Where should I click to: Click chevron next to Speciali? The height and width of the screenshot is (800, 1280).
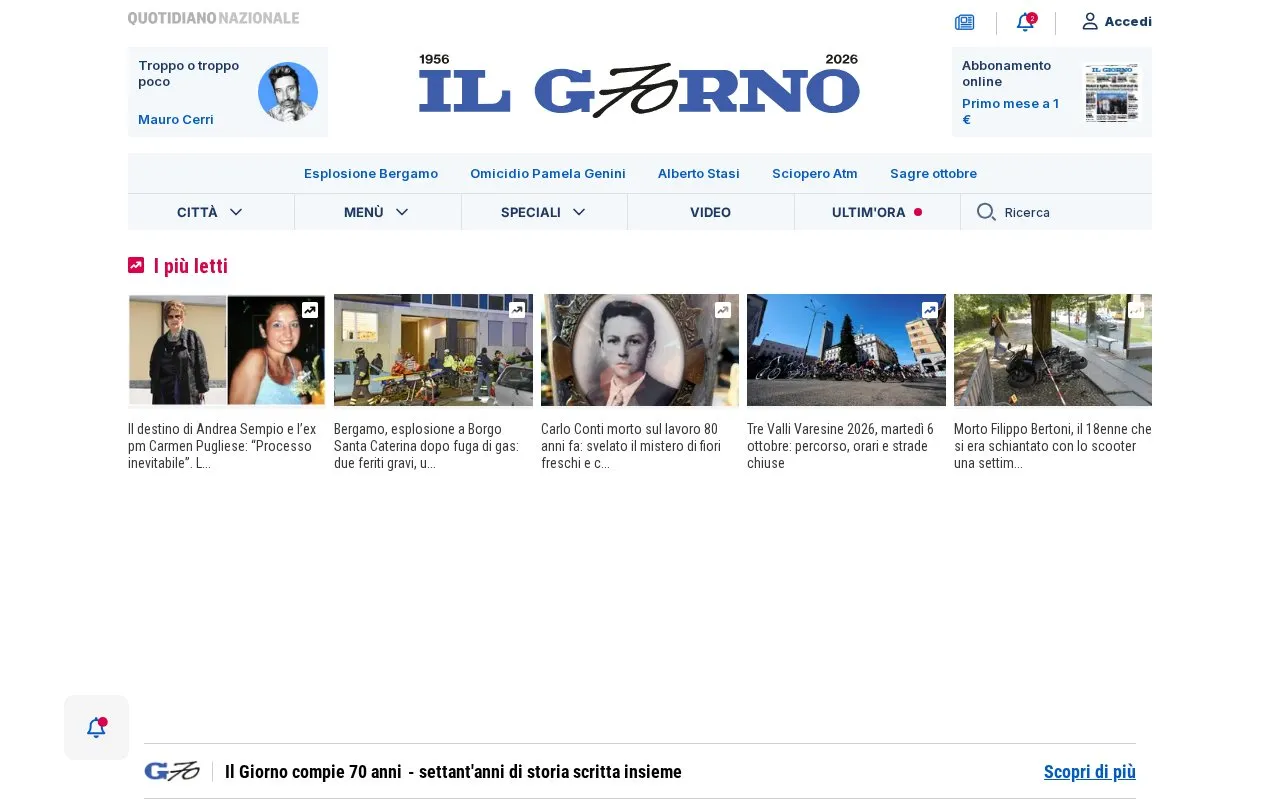point(579,212)
